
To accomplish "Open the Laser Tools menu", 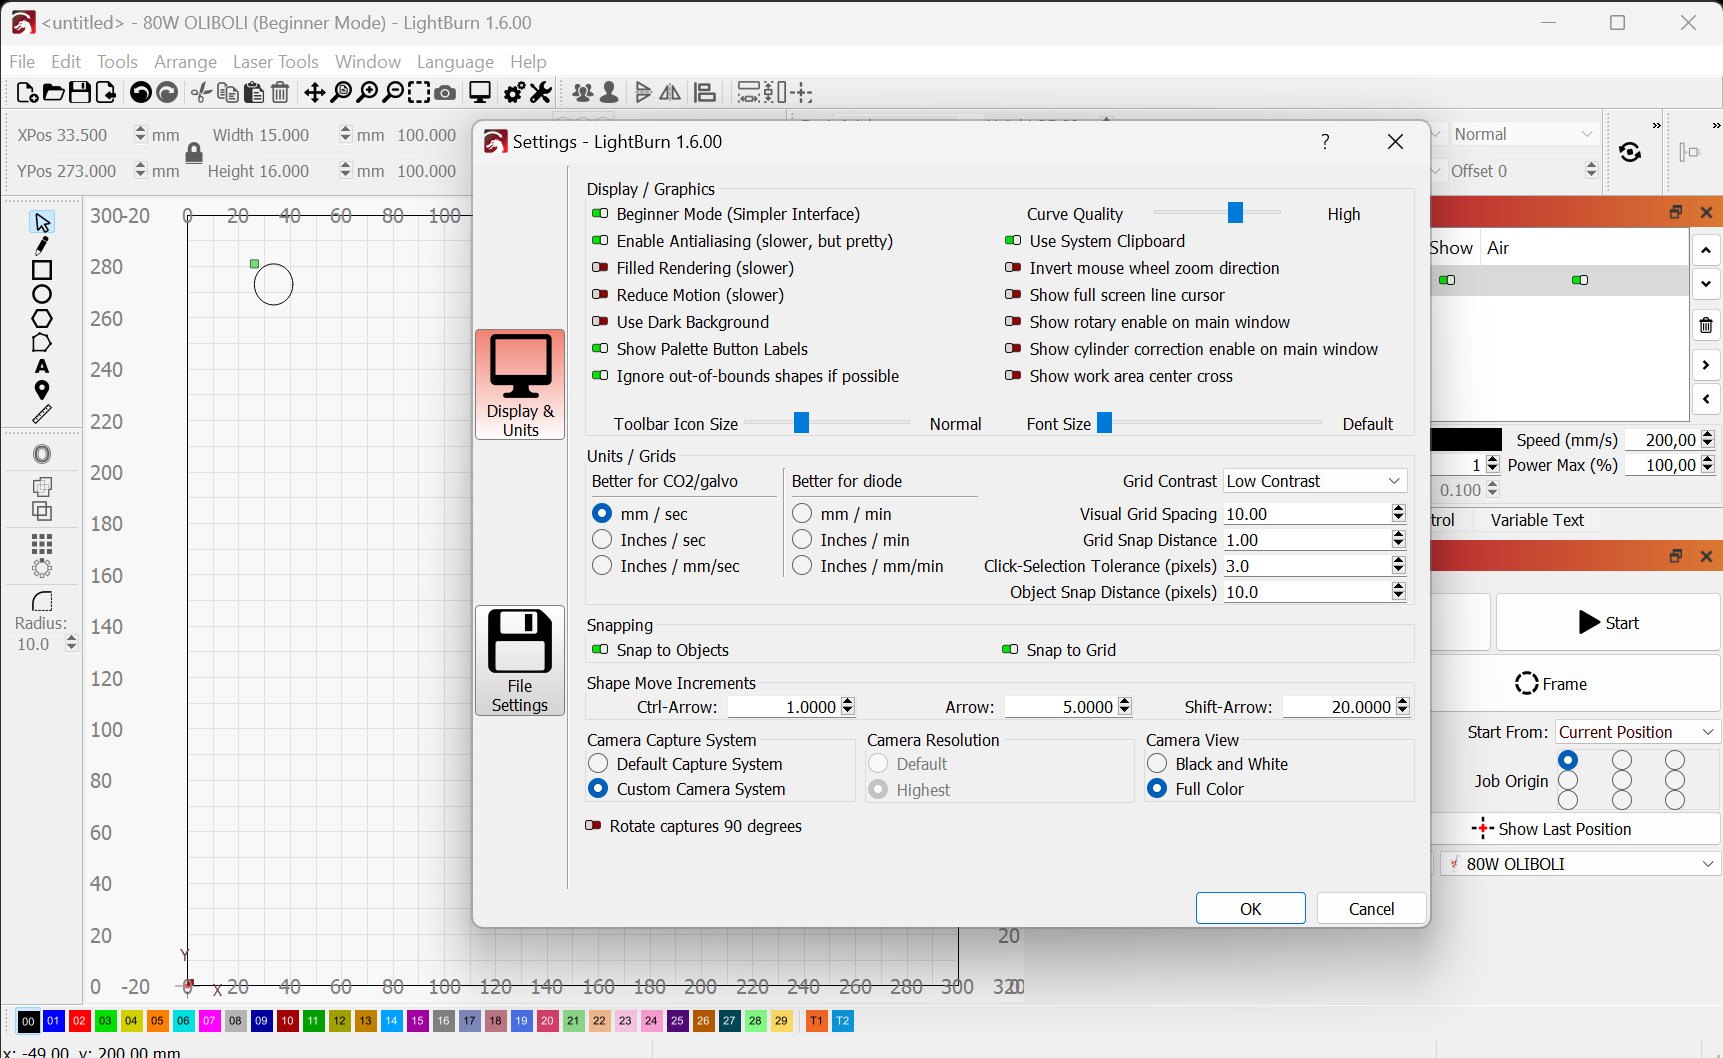I will point(275,62).
